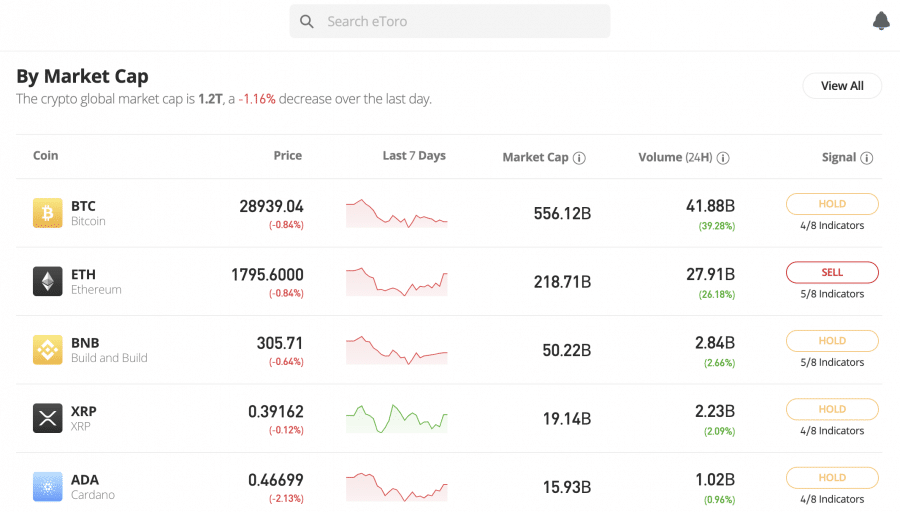The width and height of the screenshot is (900, 512).
Task: Click BNB price 305.71
Action: (x=280, y=343)
